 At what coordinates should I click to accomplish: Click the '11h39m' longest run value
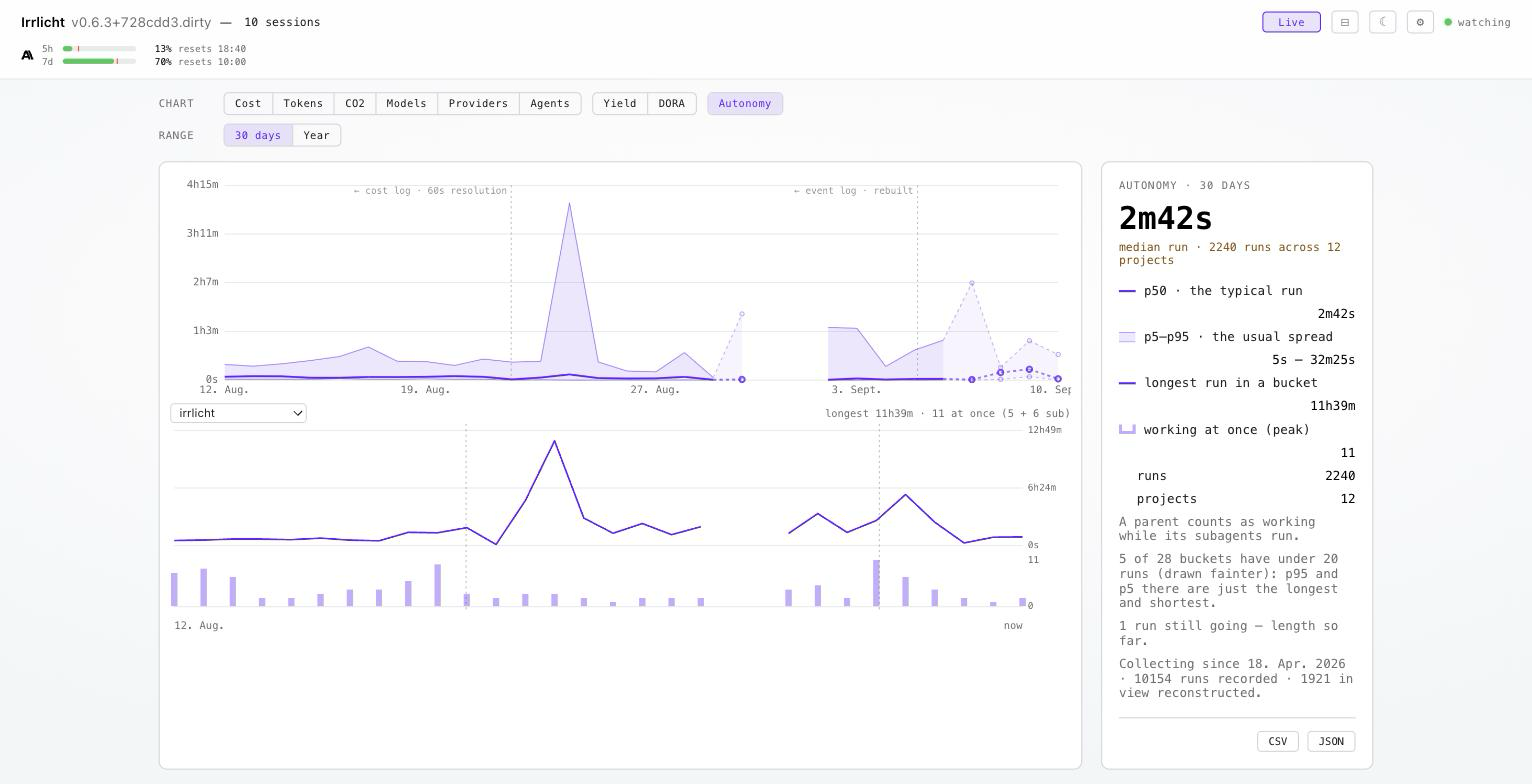(x=1333, y=406)
